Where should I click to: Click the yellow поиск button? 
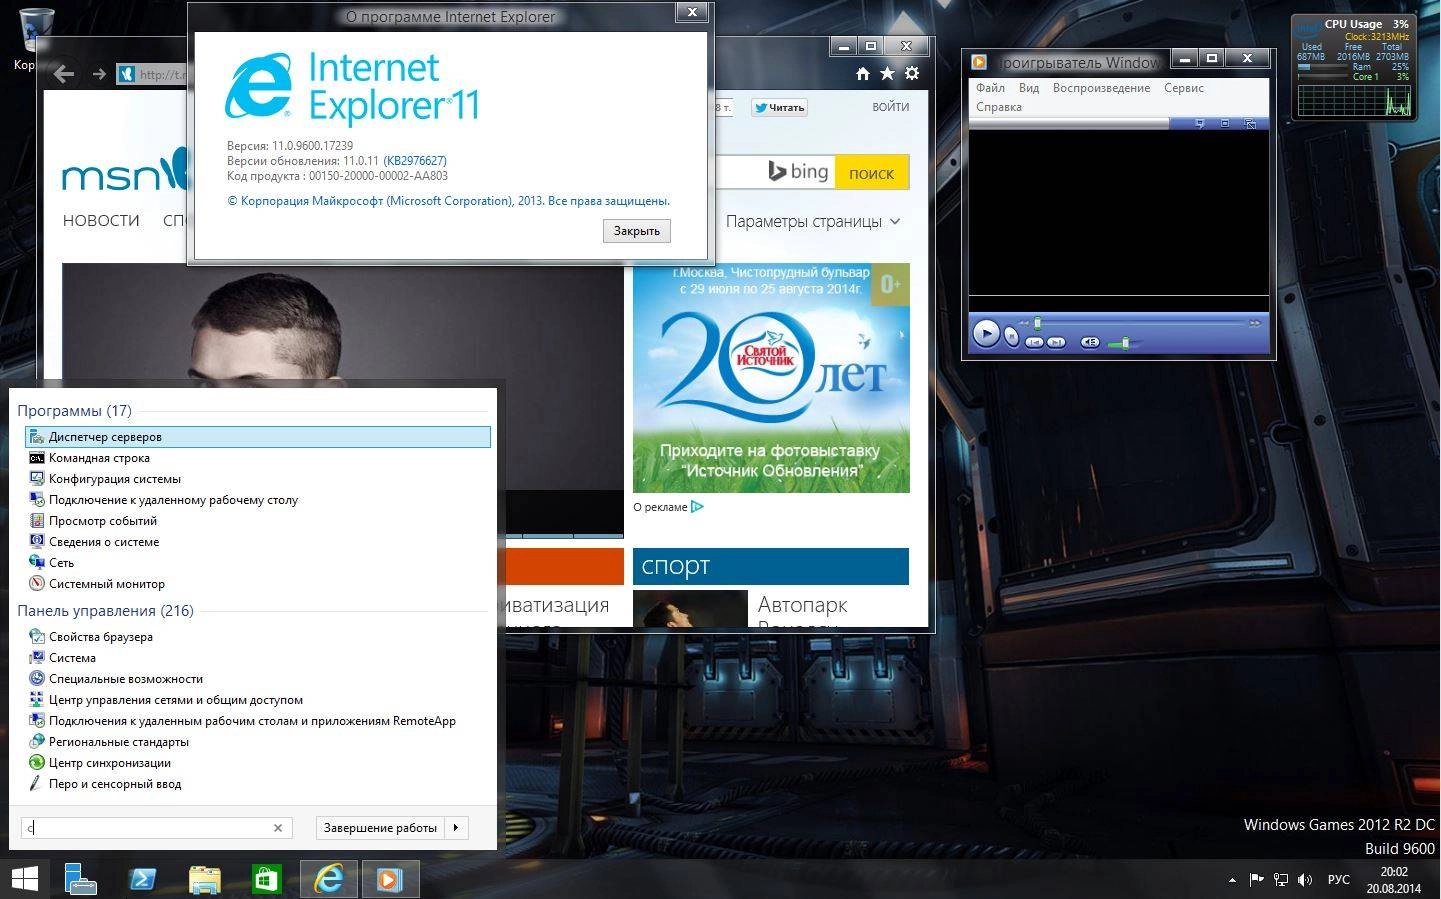pyautogui.click(x=871, y=173)
